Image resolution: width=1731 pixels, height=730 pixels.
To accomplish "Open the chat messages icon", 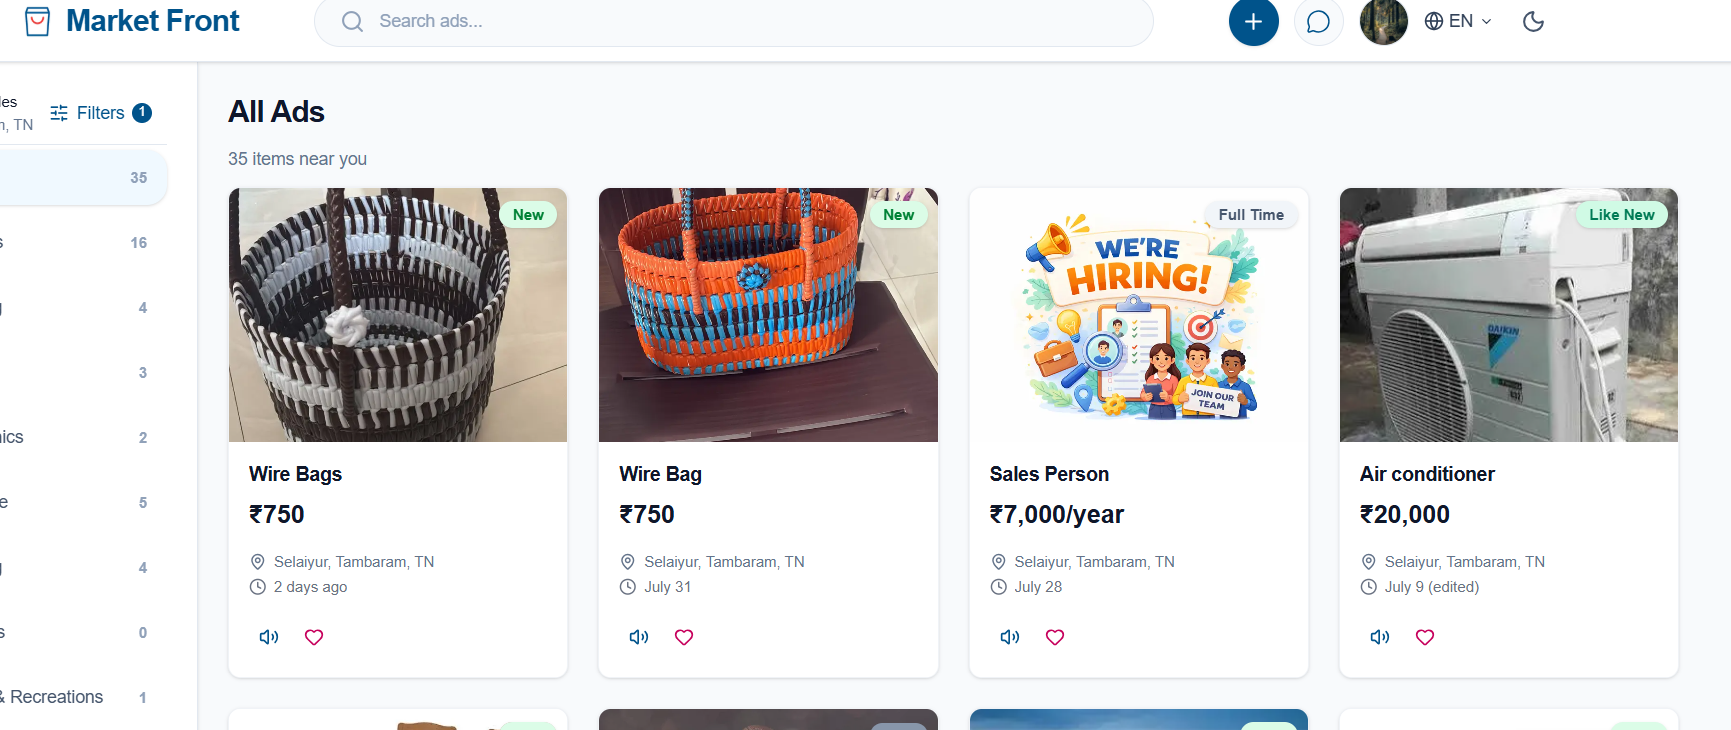I will click(1318, 21).
